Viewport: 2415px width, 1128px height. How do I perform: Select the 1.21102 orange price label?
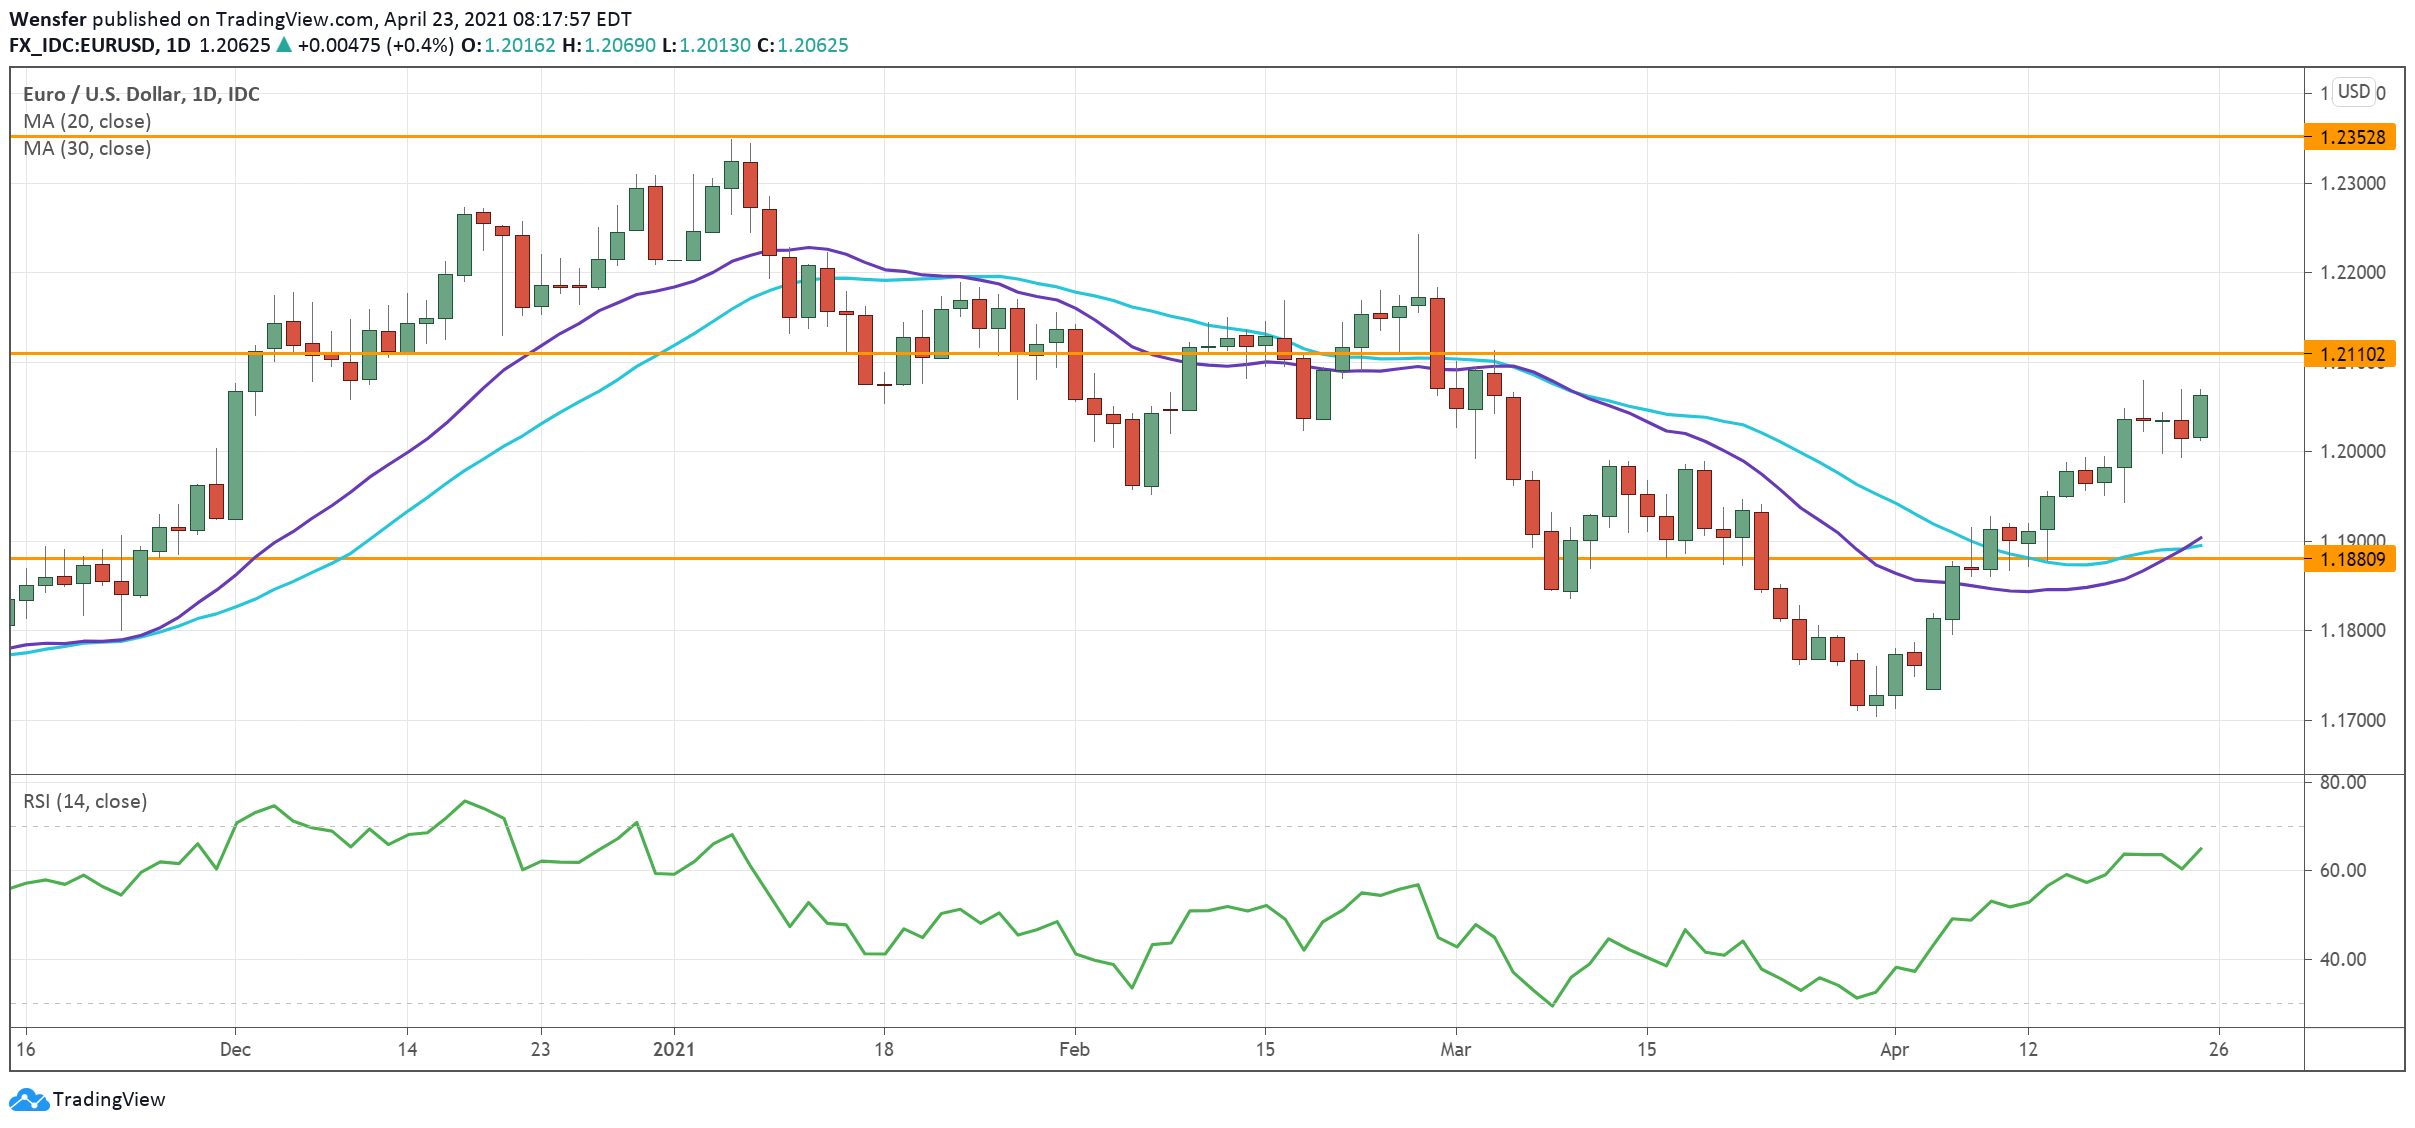click(x=2351, y=354)
